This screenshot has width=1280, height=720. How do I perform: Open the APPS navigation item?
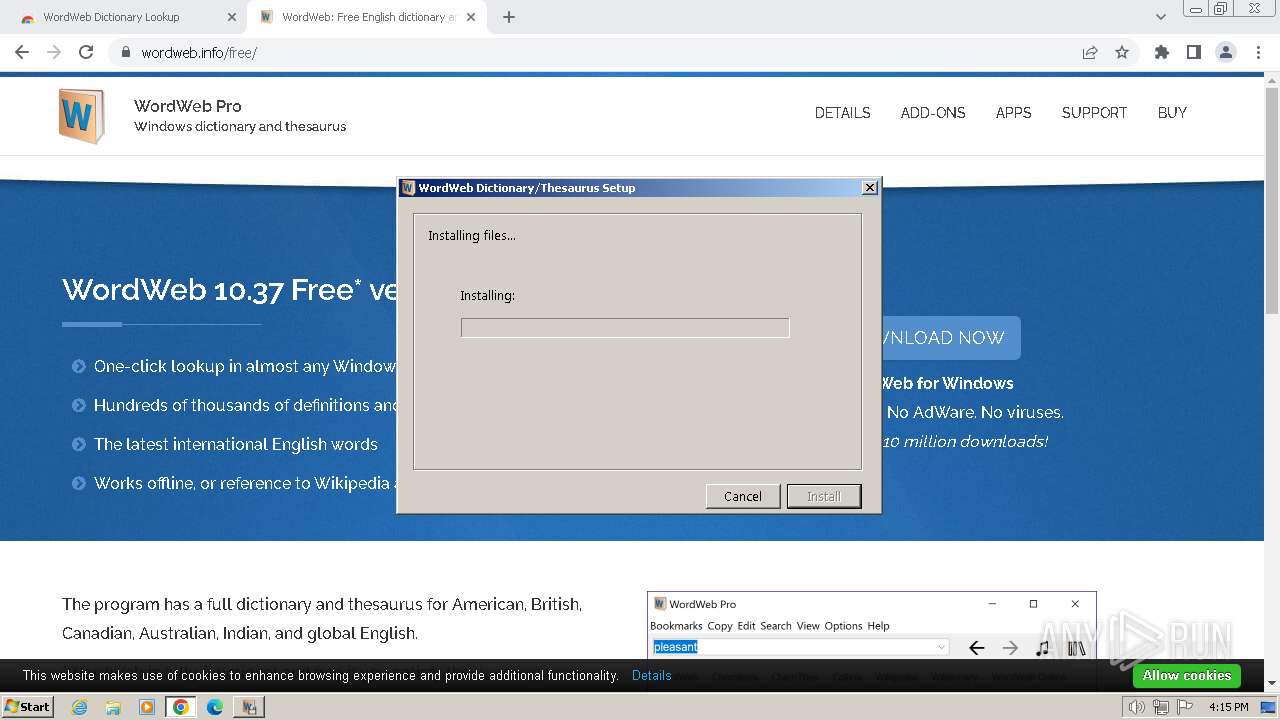(1013, 113)
